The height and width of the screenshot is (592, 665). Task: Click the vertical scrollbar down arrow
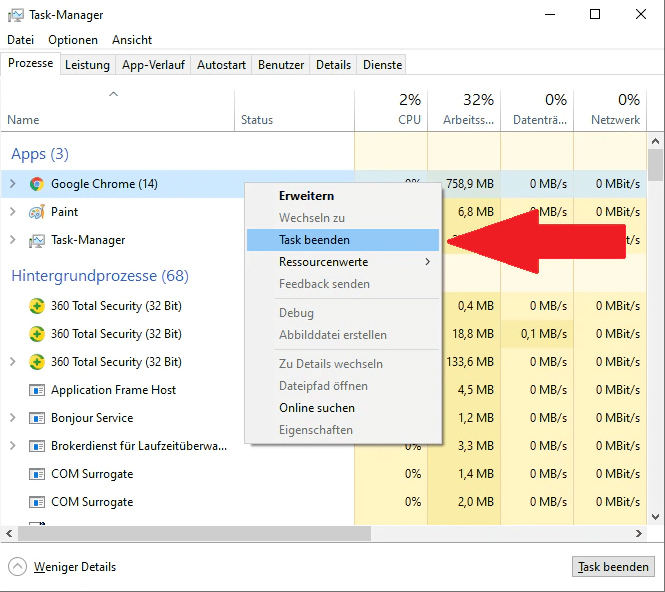tap(656, 517)
